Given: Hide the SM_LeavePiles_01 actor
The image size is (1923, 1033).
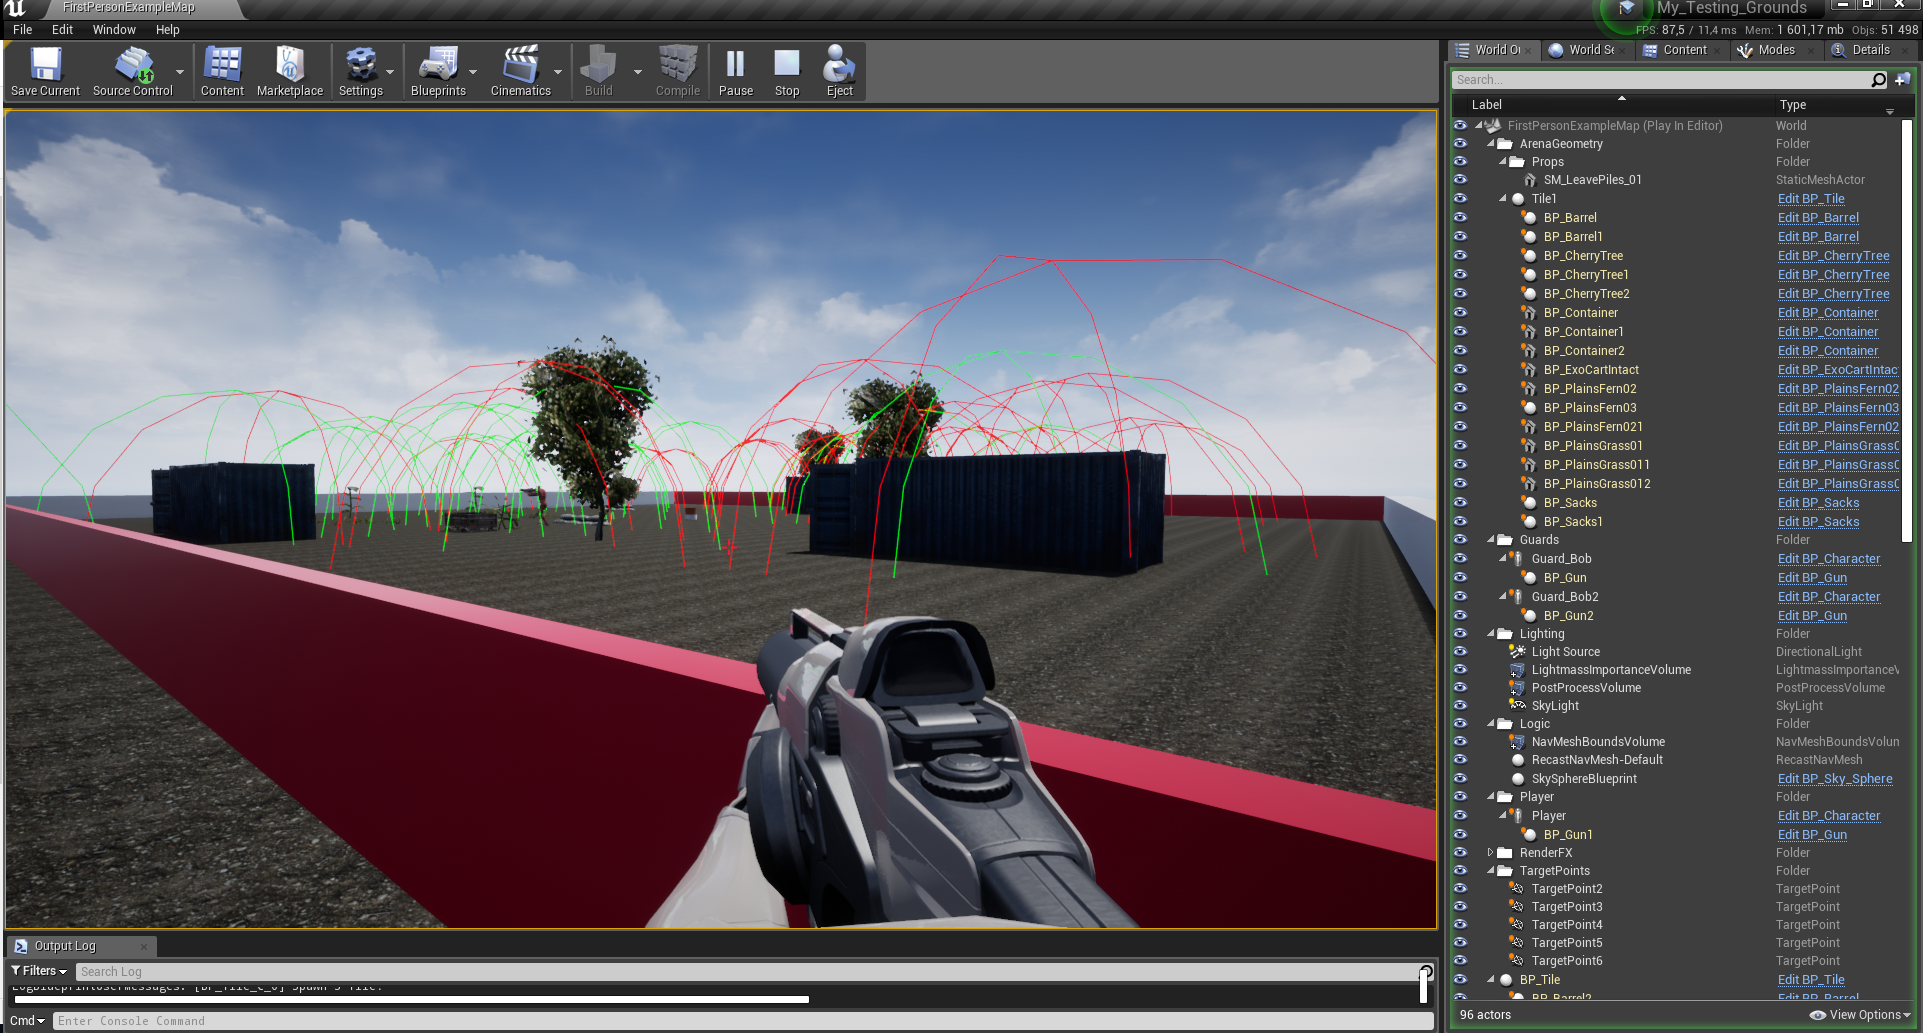Looking at the screenshot, I should [x=1461, y=180].
